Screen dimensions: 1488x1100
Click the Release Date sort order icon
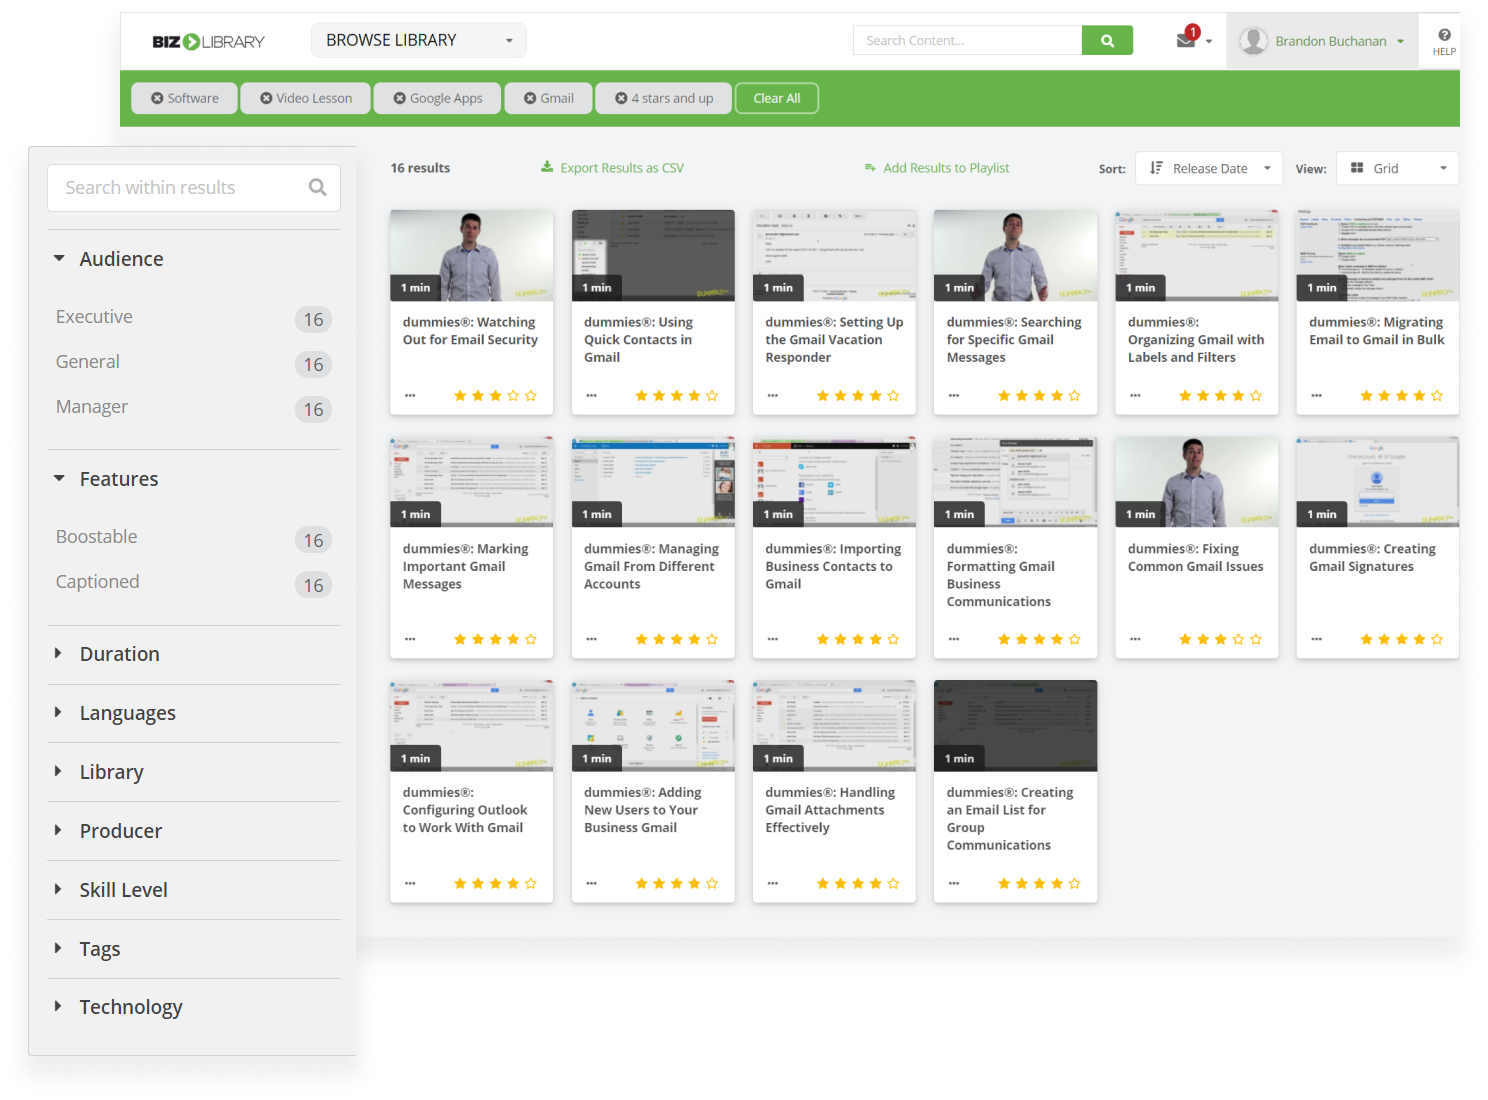[x=1156, y=168]
